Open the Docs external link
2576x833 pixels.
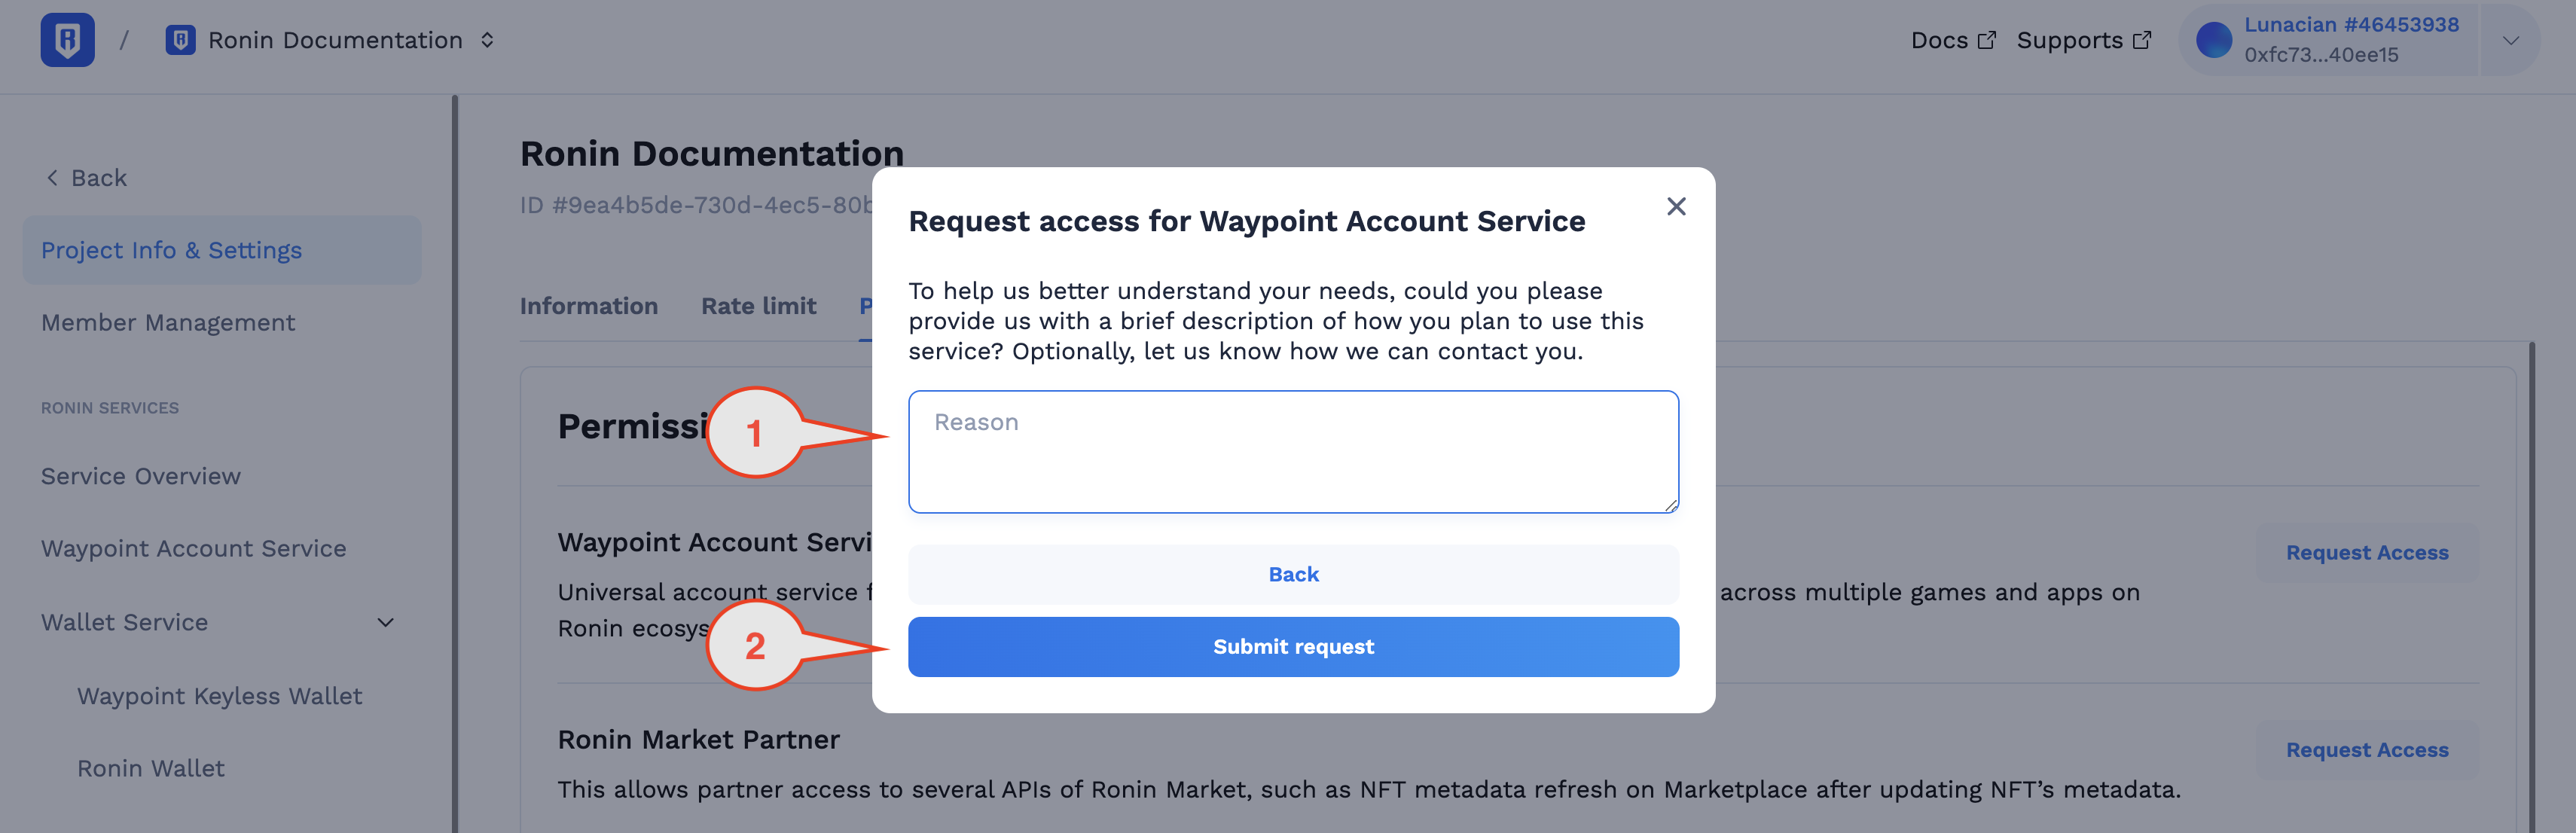click(1952, 40)
